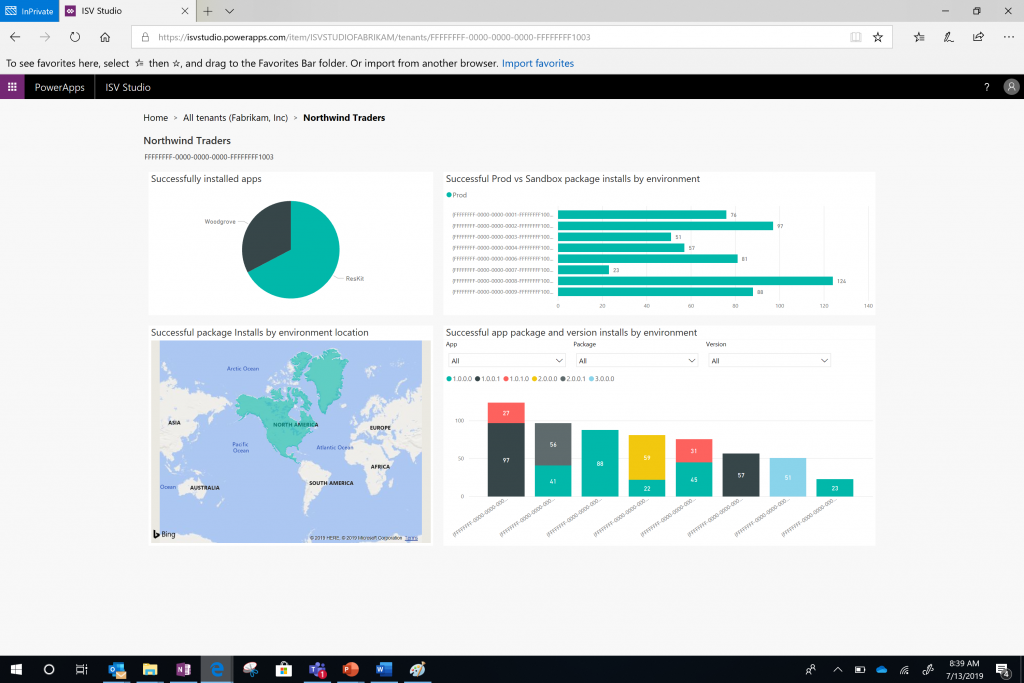This screenshot has height=683, width=1024.
Task: Click the teal column labeled 88
Action: pos(600,463)
